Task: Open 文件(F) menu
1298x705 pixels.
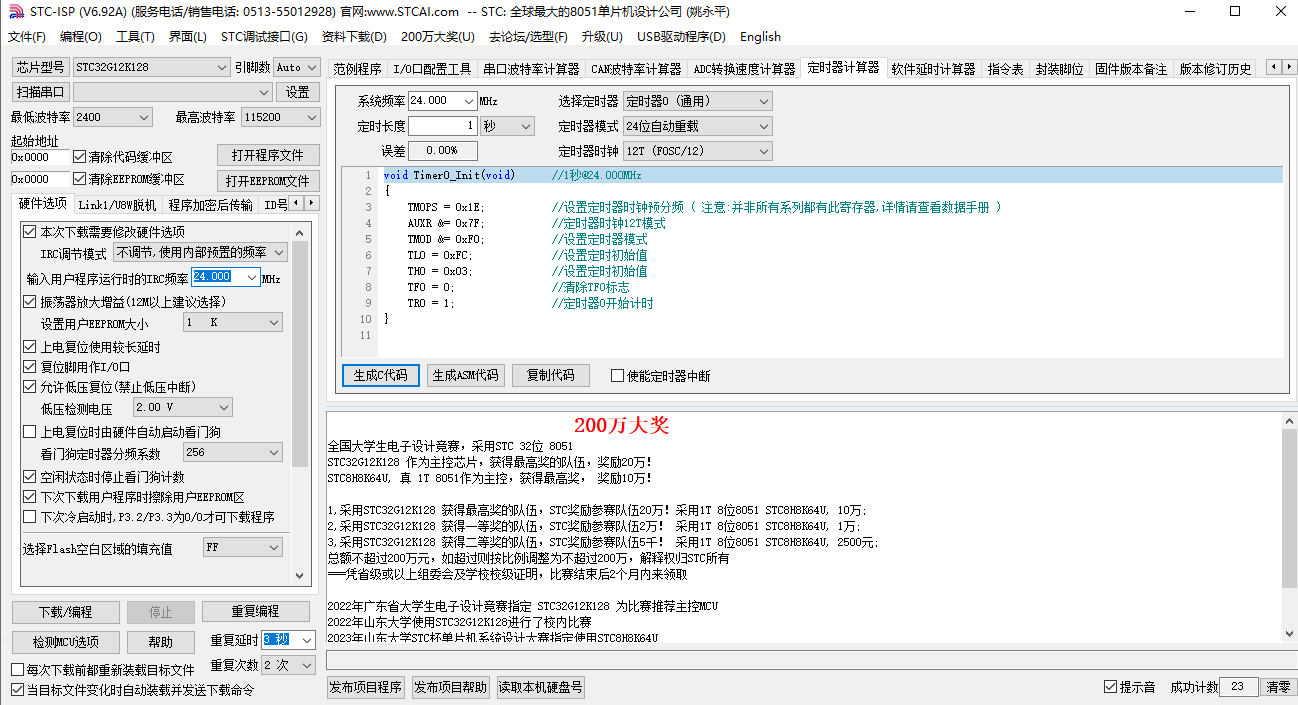Action: coord(27,37)
